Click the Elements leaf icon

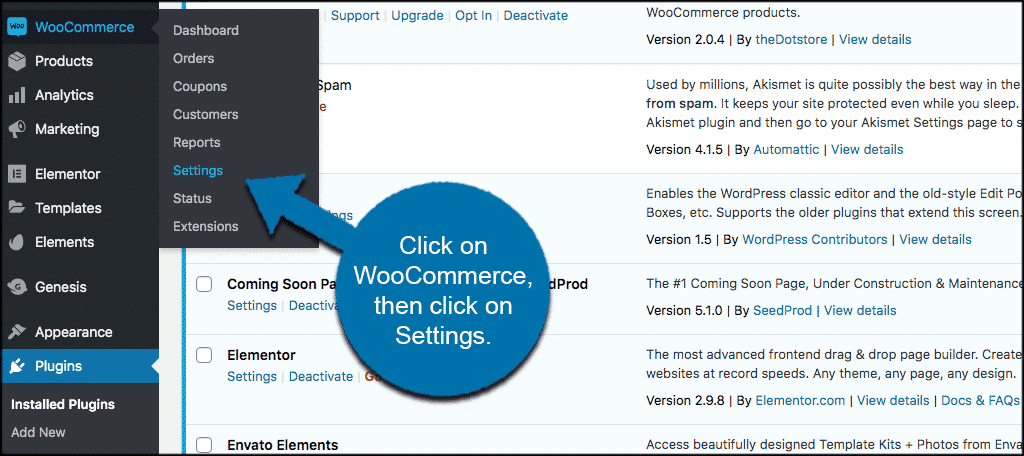click(17, 242)
